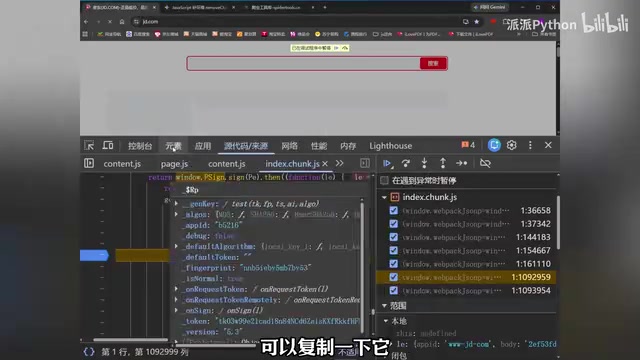Open the 性能 performance tab
640x360 pixels.
tap(319, 146)
